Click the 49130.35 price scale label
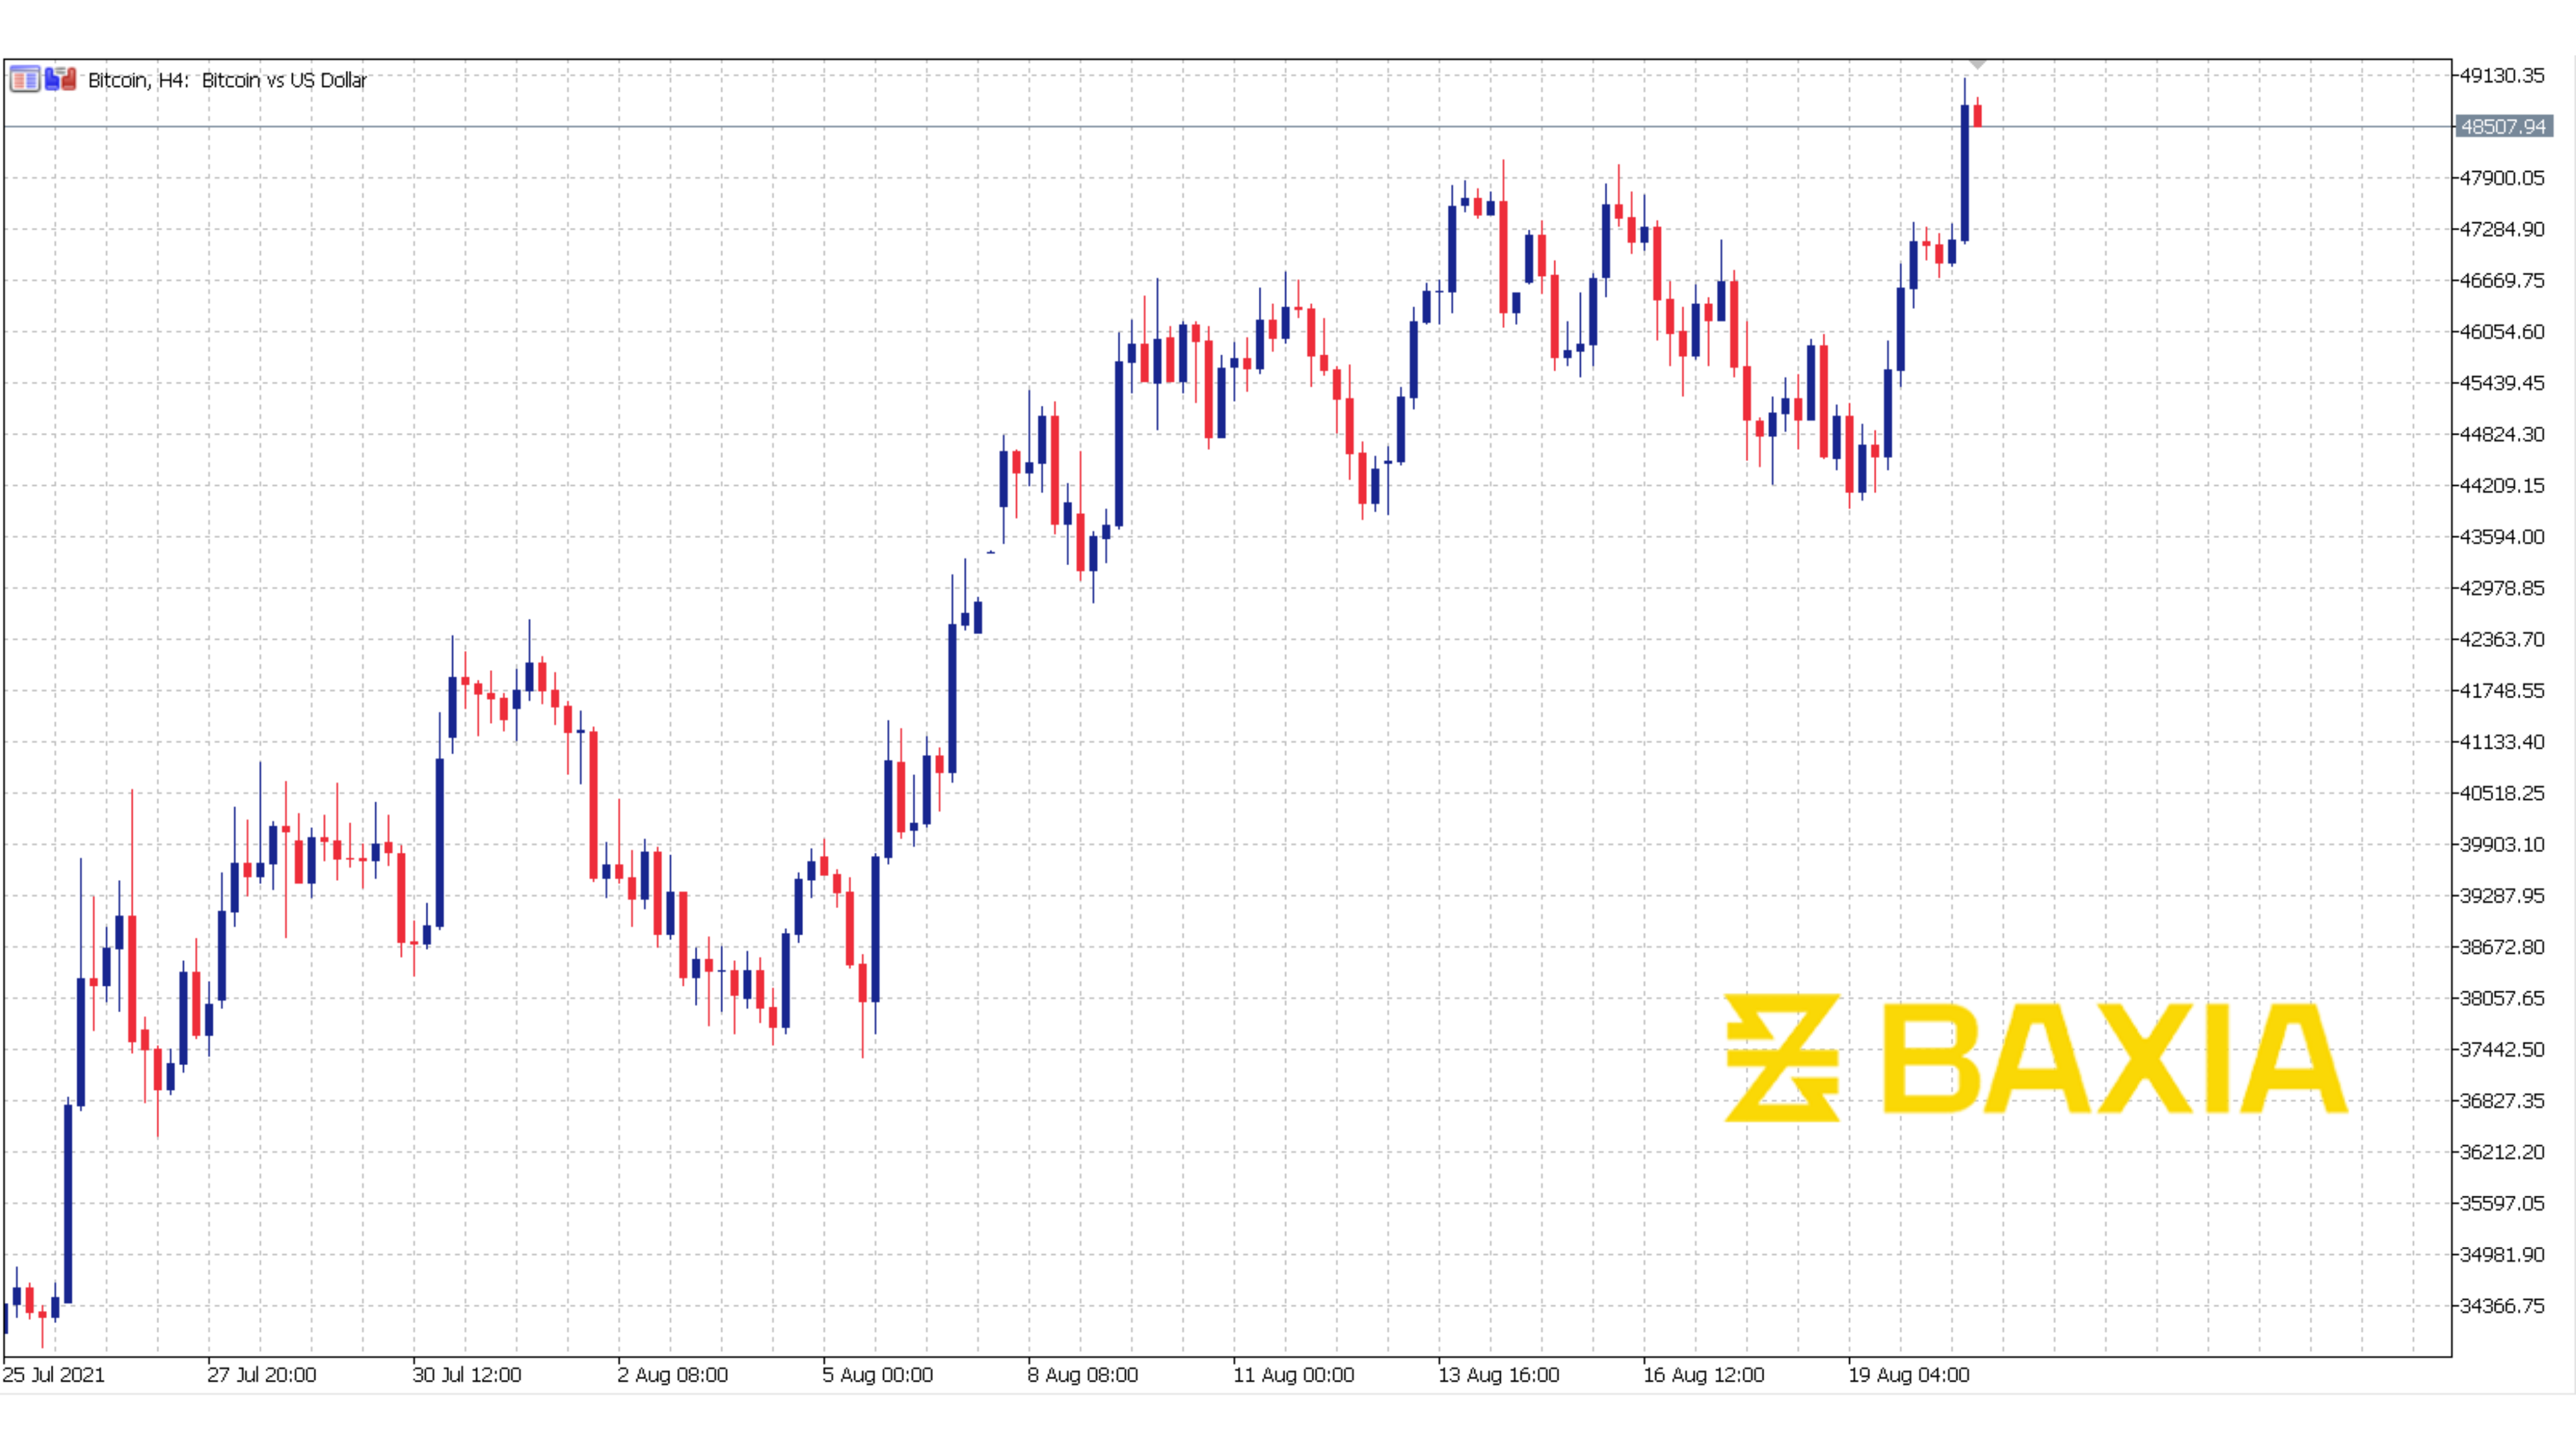Viewport: 2576px width, 1451px height. point(2501,75)
